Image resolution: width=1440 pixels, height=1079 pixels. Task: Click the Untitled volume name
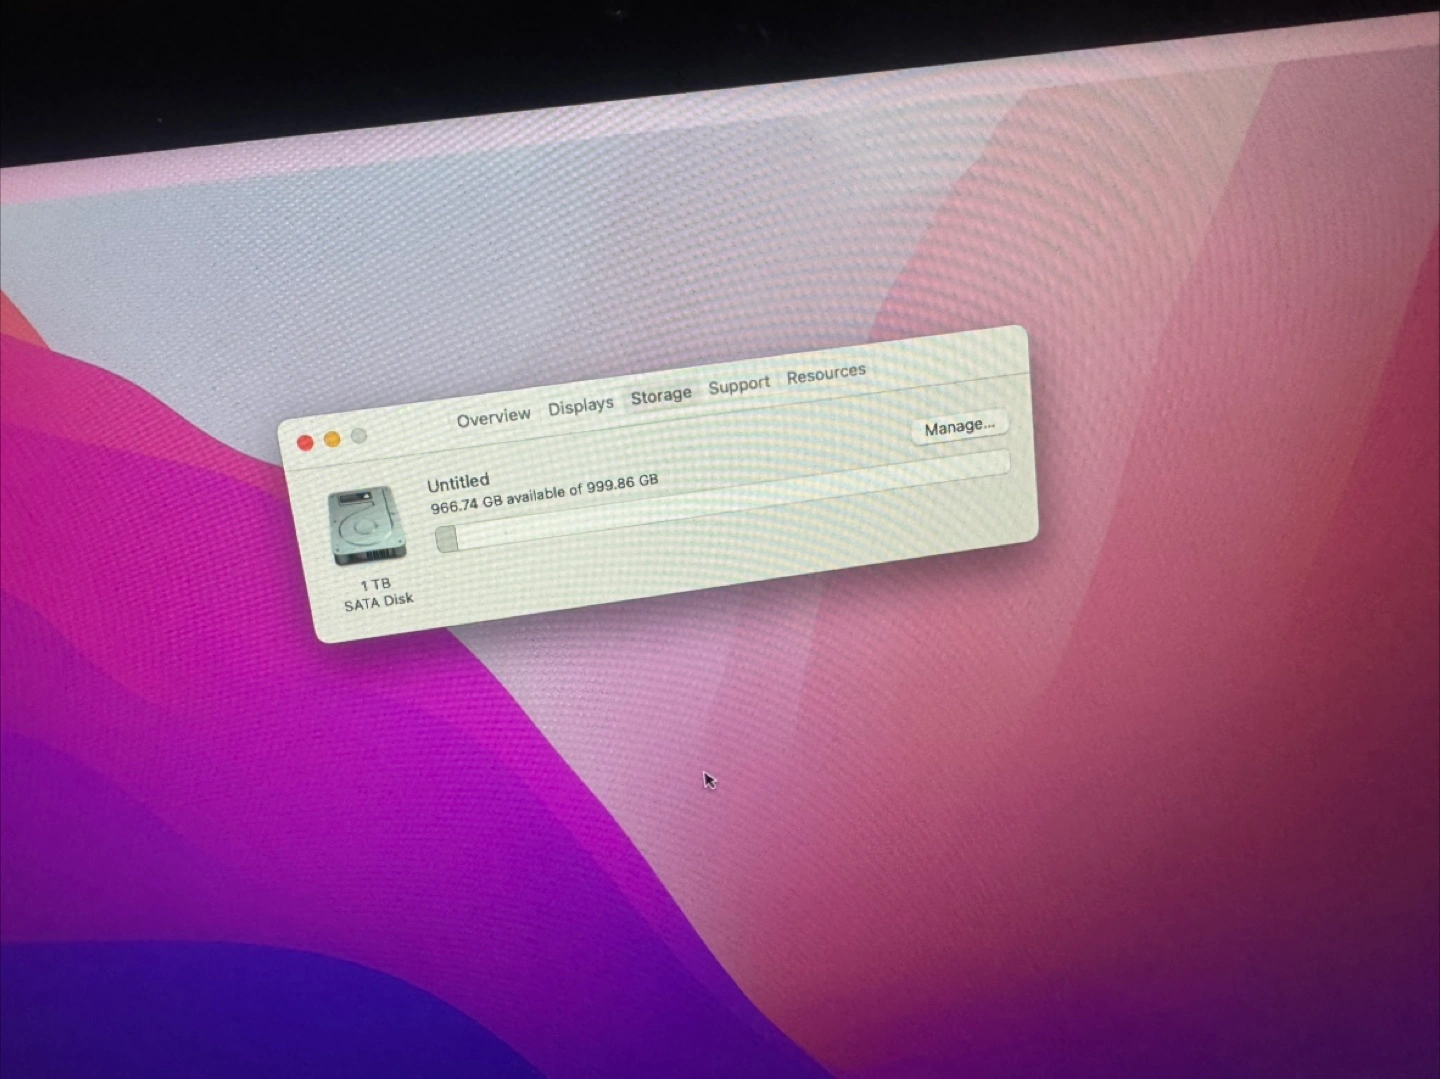458,482
